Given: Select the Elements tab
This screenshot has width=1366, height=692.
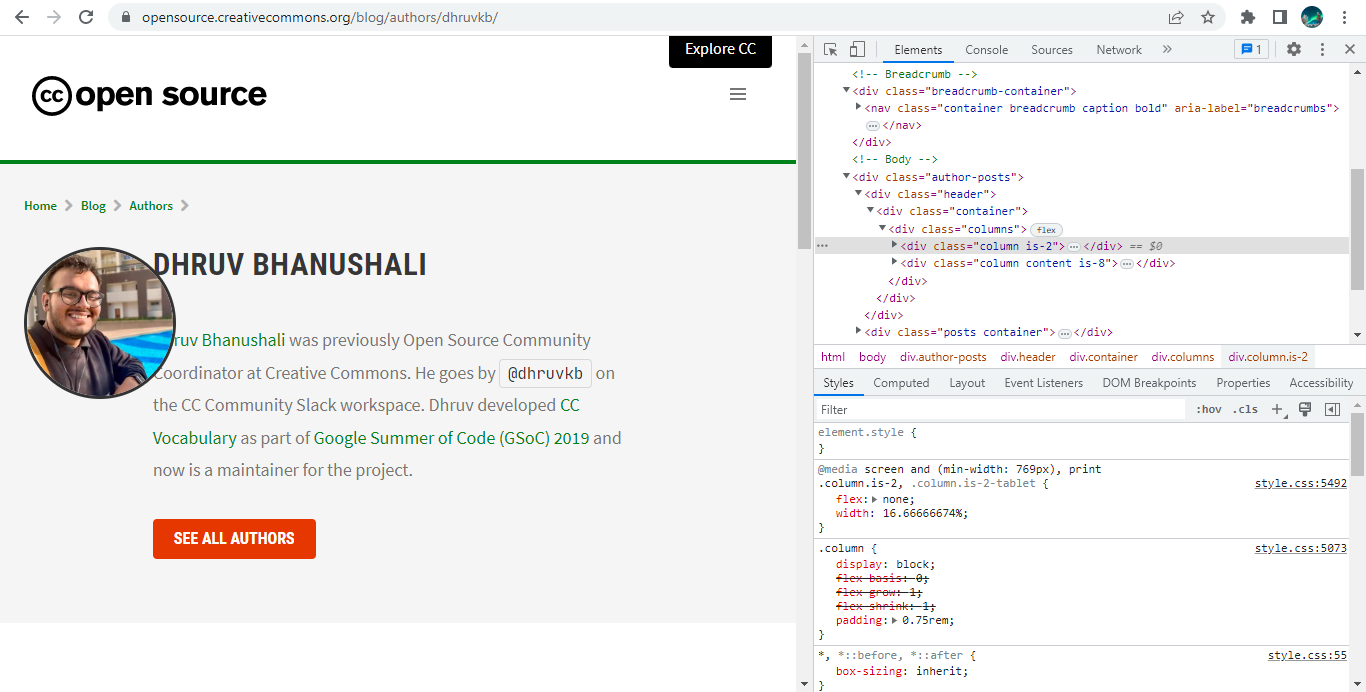Looking at the screenshot, I should [918, 50].
